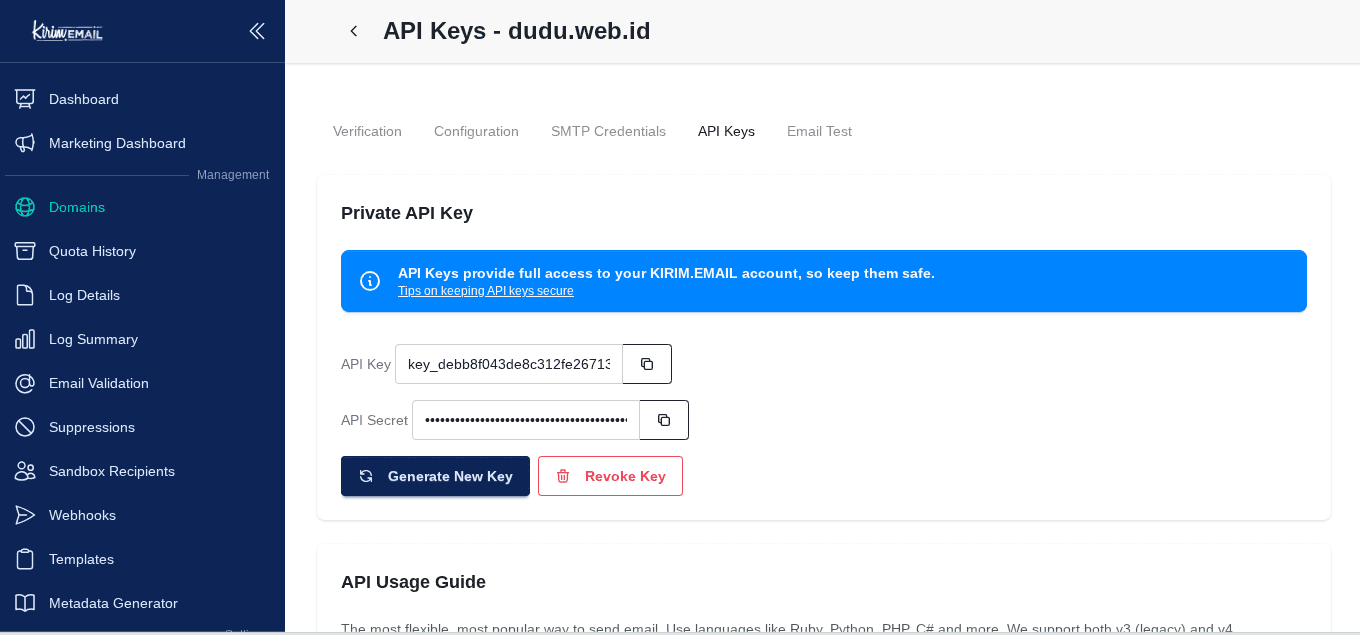Collapse the sidebar with the double-chevron

coord(257,31)
